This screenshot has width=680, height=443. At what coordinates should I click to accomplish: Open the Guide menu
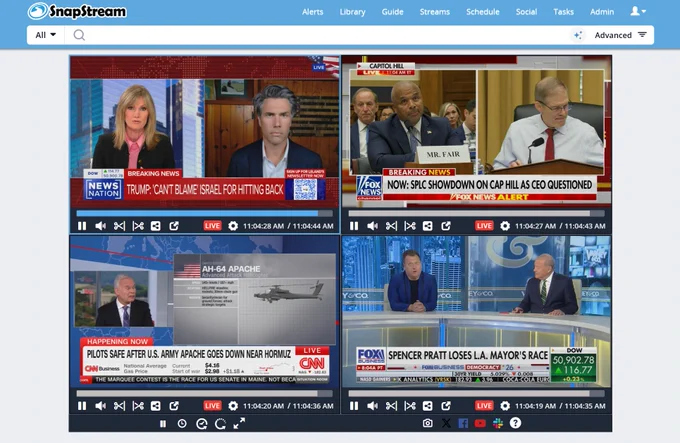392,12
